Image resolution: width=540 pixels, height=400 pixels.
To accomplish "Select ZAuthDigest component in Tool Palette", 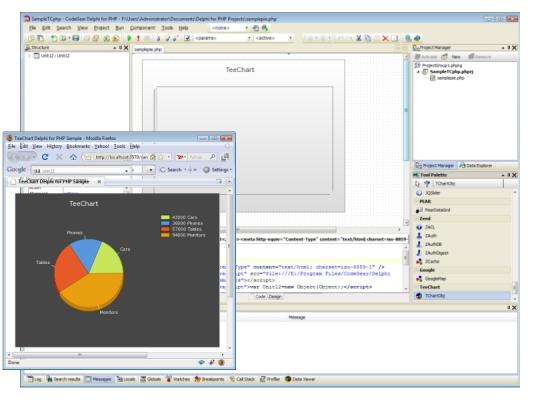I will click(462, 253).
